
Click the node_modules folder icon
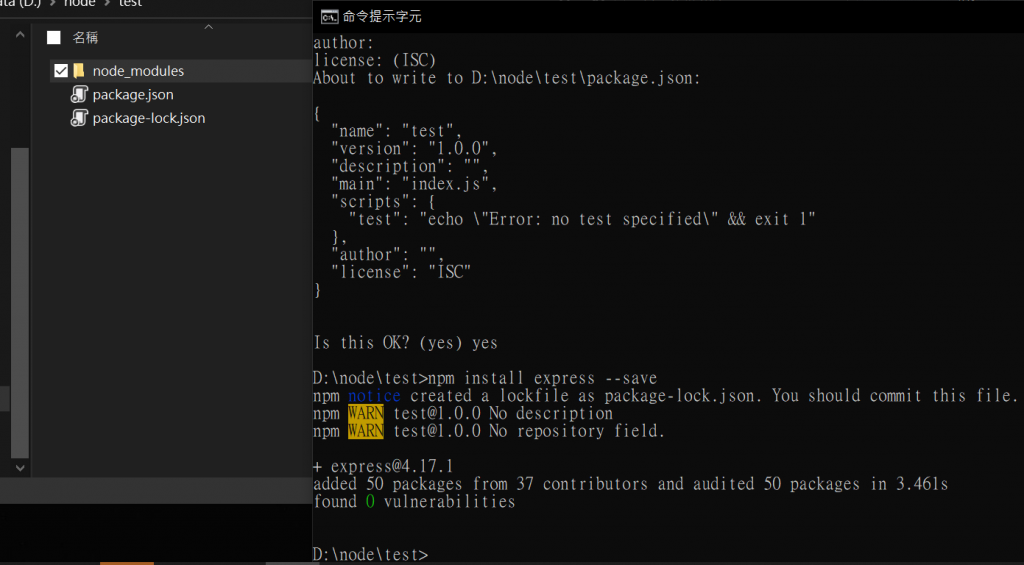pyautogui.click(x=79, y=71)
